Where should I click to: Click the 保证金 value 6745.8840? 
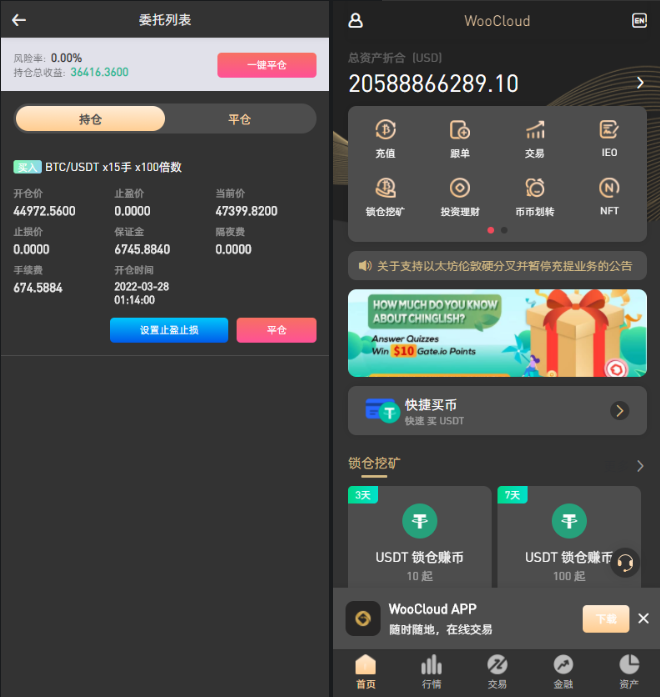142,249
